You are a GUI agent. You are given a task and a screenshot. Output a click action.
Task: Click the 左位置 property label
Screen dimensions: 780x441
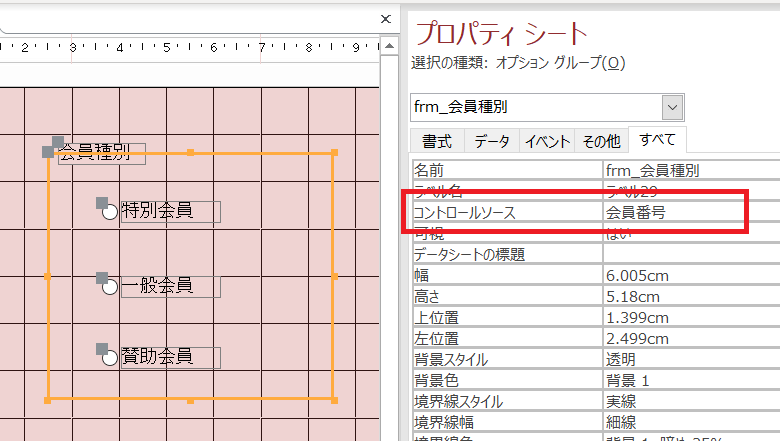(436, 339)
